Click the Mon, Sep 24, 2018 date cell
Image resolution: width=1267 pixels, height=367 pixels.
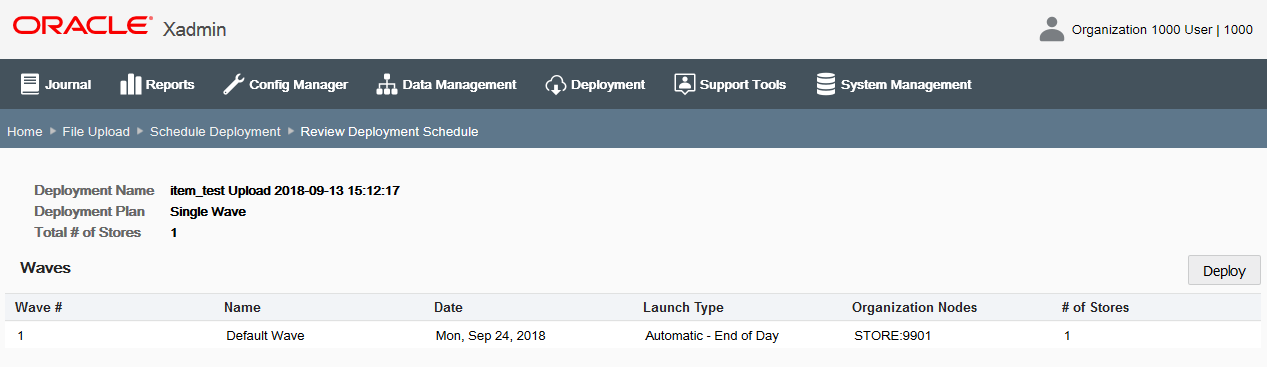[491, 336]
